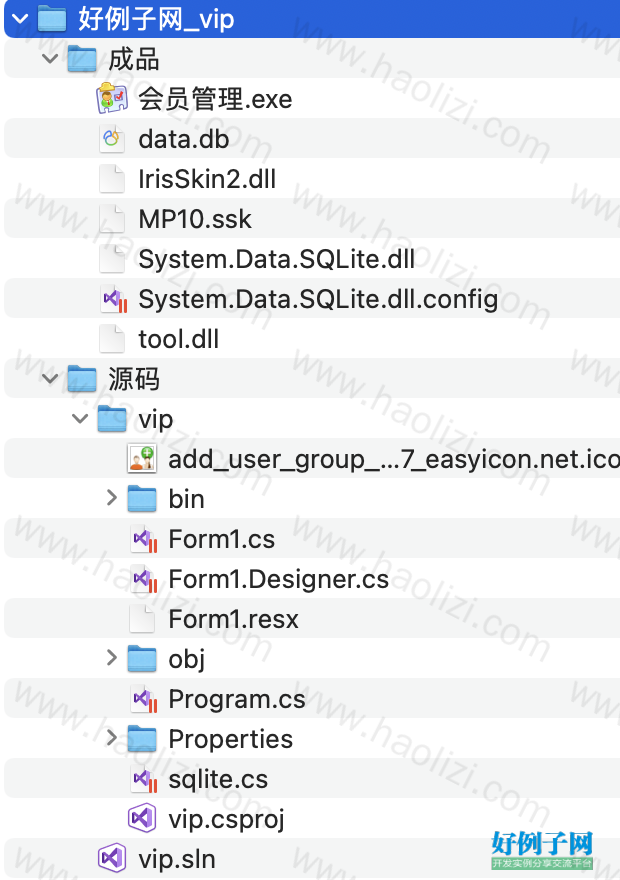Collapse the vip folder chevron

click(x=80, y=419)
